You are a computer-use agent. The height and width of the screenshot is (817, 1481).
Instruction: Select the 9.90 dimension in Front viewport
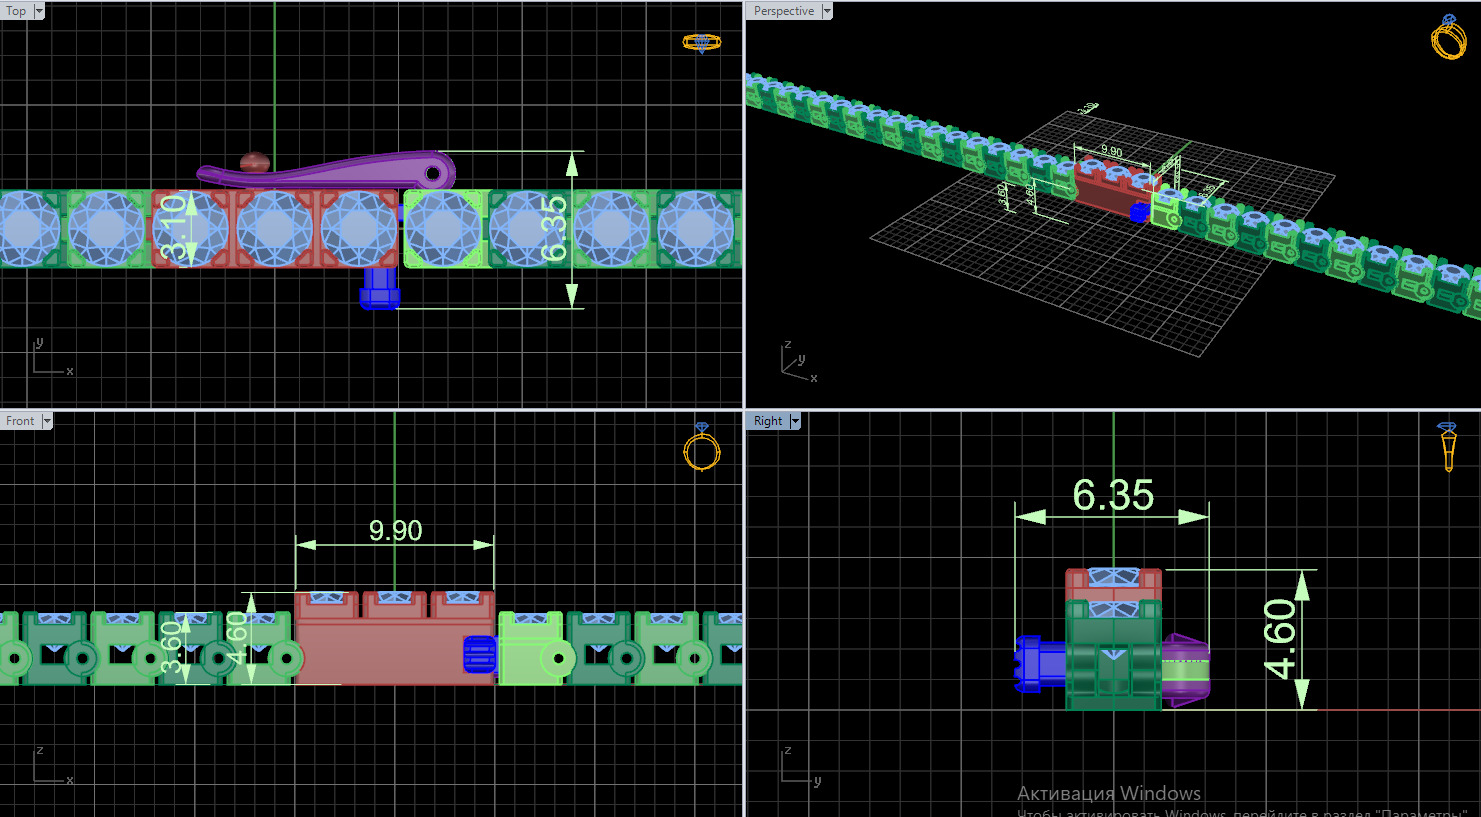click(x=395, y=530)
